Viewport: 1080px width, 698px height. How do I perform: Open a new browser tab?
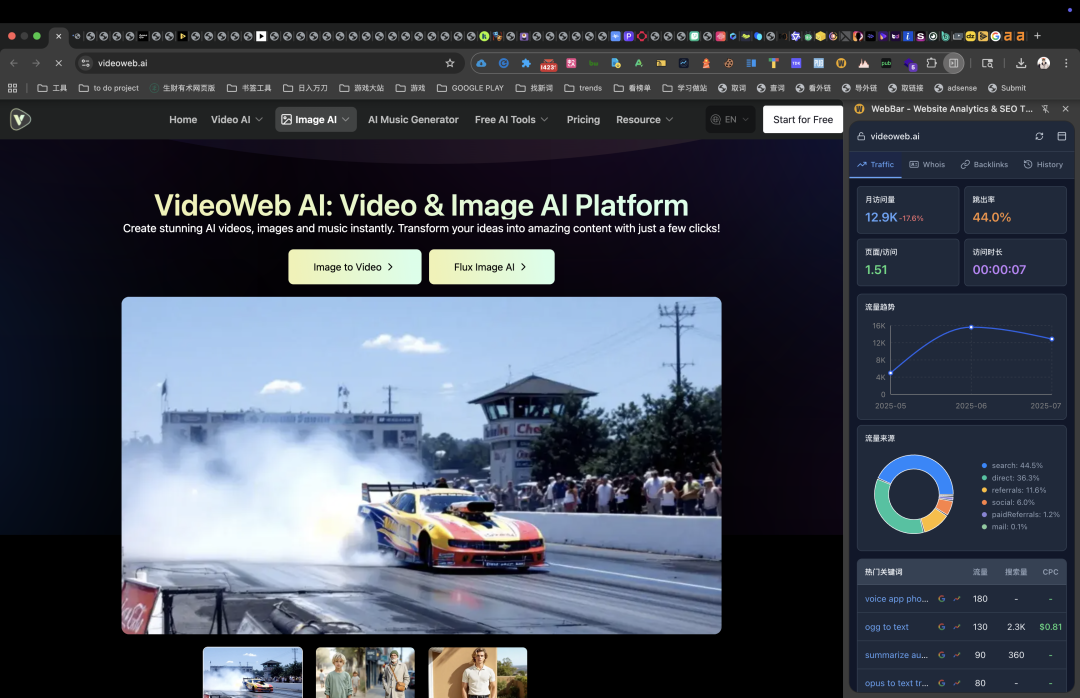point(1037,36)
